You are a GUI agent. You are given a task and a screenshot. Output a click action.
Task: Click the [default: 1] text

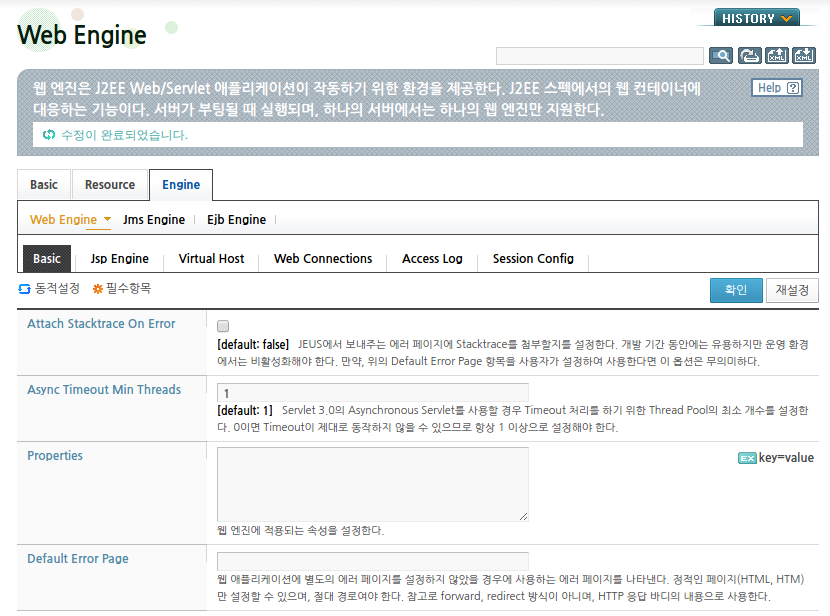[245, 411]
